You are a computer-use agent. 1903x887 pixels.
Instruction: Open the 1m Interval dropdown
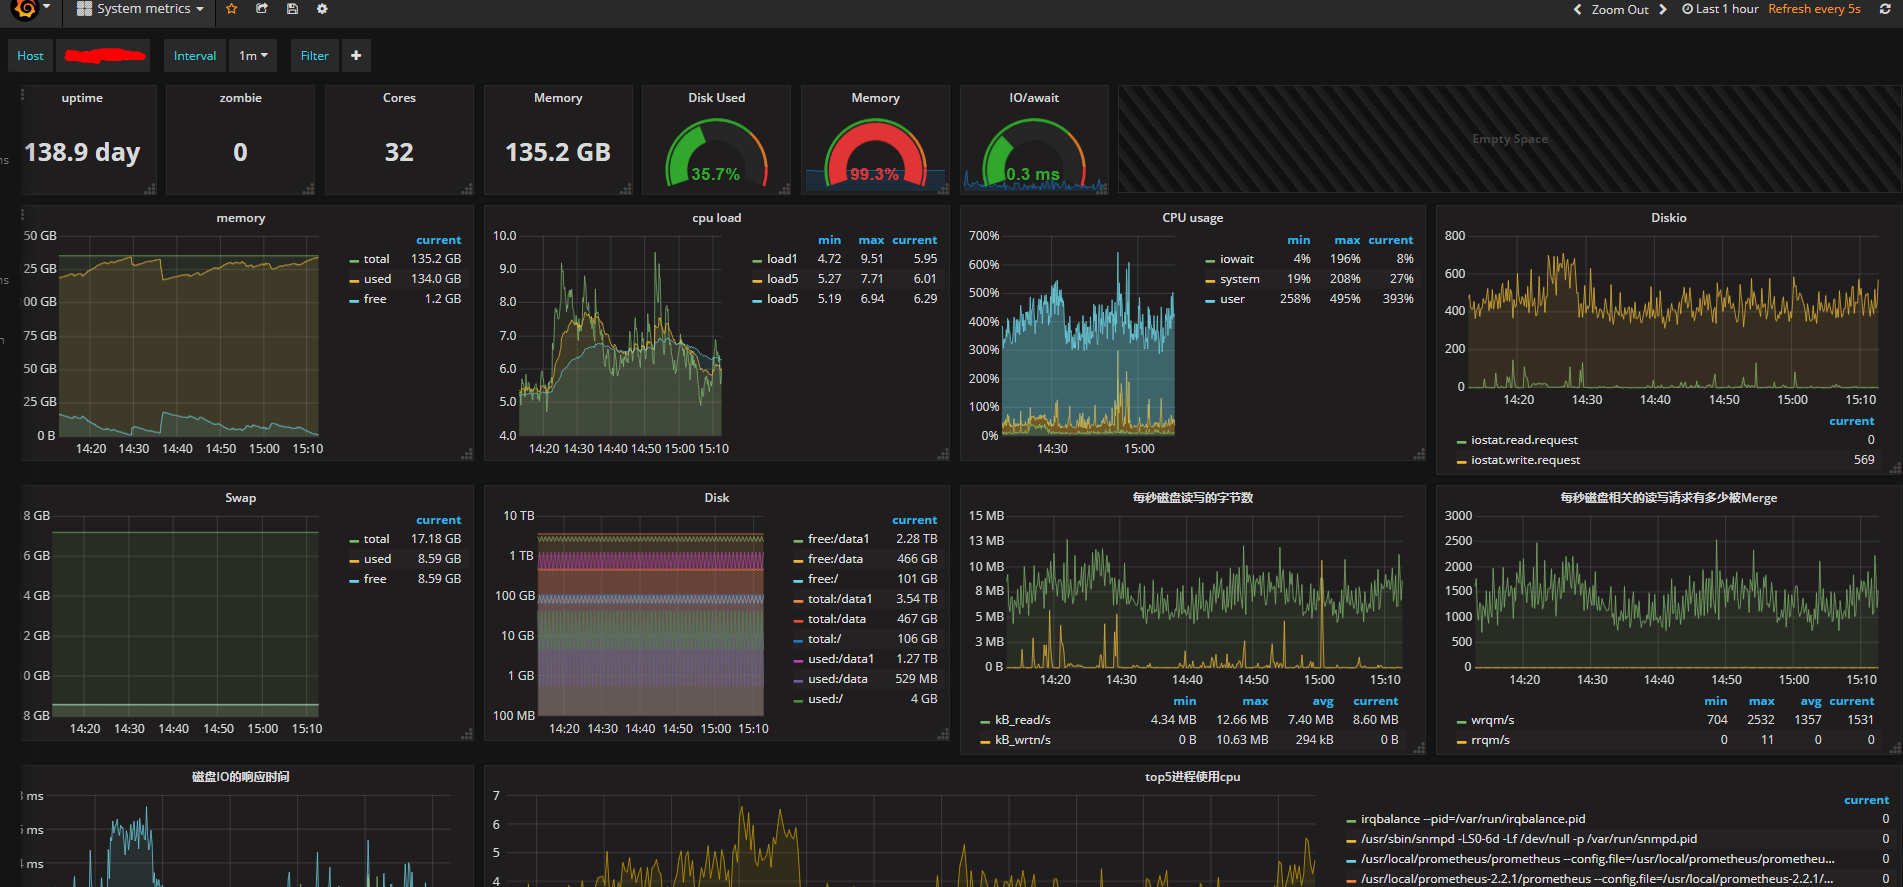[253, 56]
